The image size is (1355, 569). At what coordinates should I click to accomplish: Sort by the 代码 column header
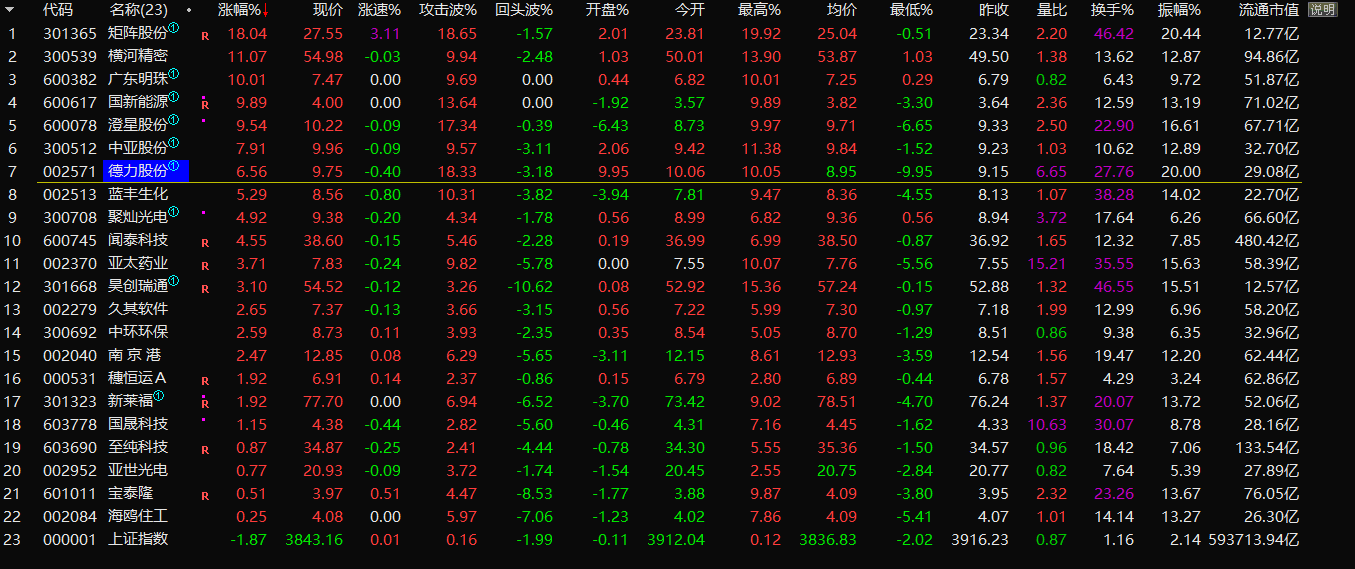58,10
